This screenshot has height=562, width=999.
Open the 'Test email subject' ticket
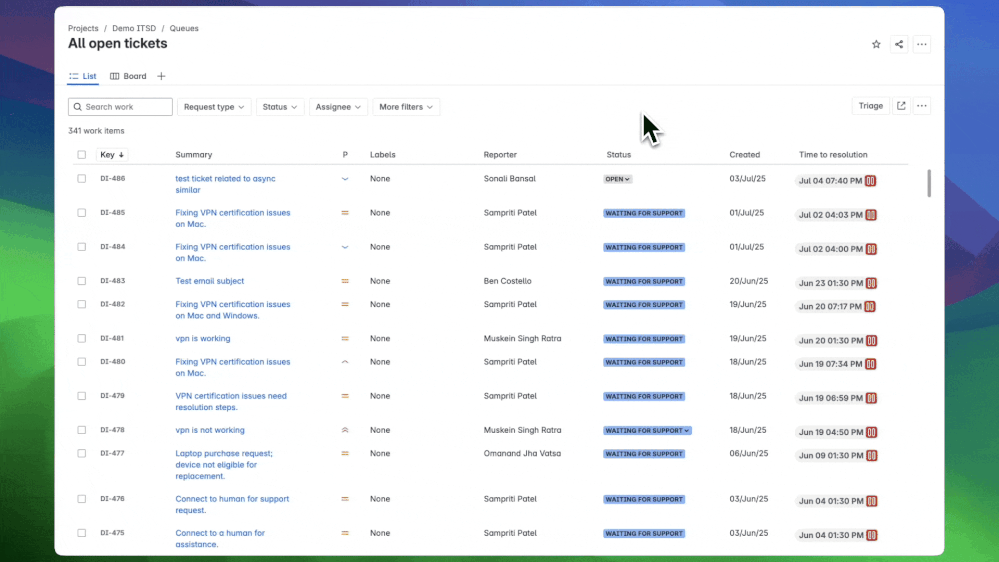[x=210, y=281]
